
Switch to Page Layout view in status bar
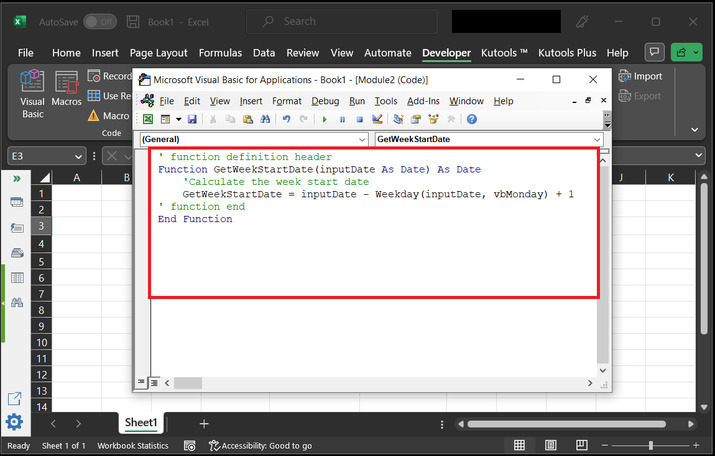tap(549, 446)
